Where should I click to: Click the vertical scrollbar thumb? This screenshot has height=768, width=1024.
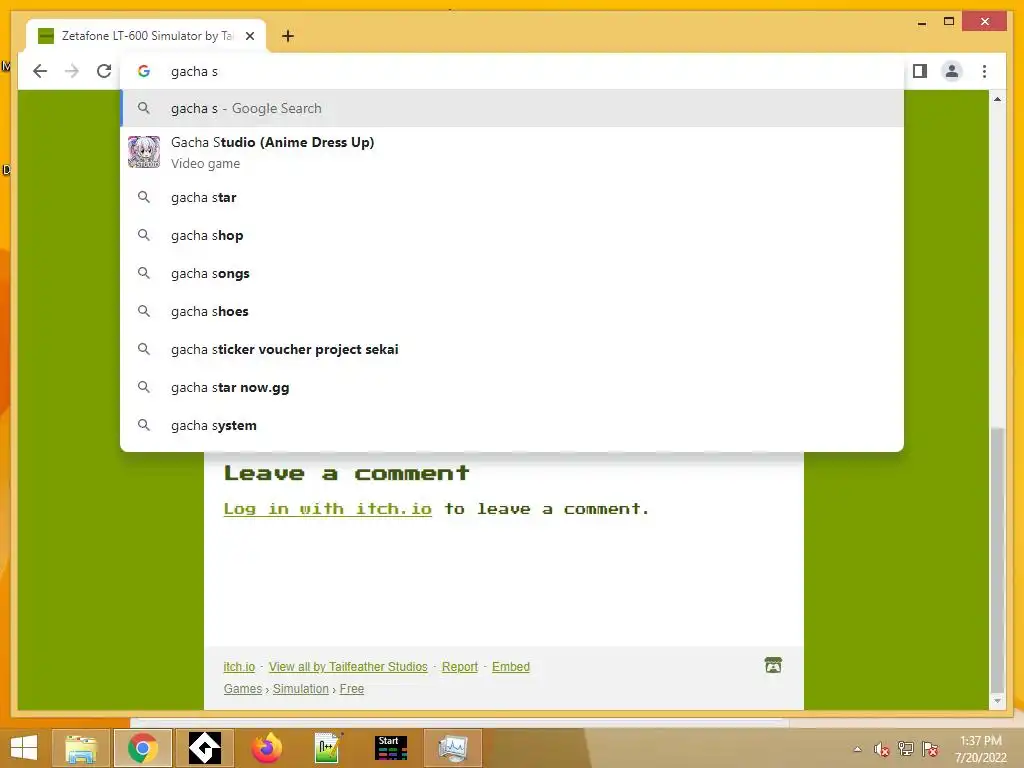[x=997, y=560]
